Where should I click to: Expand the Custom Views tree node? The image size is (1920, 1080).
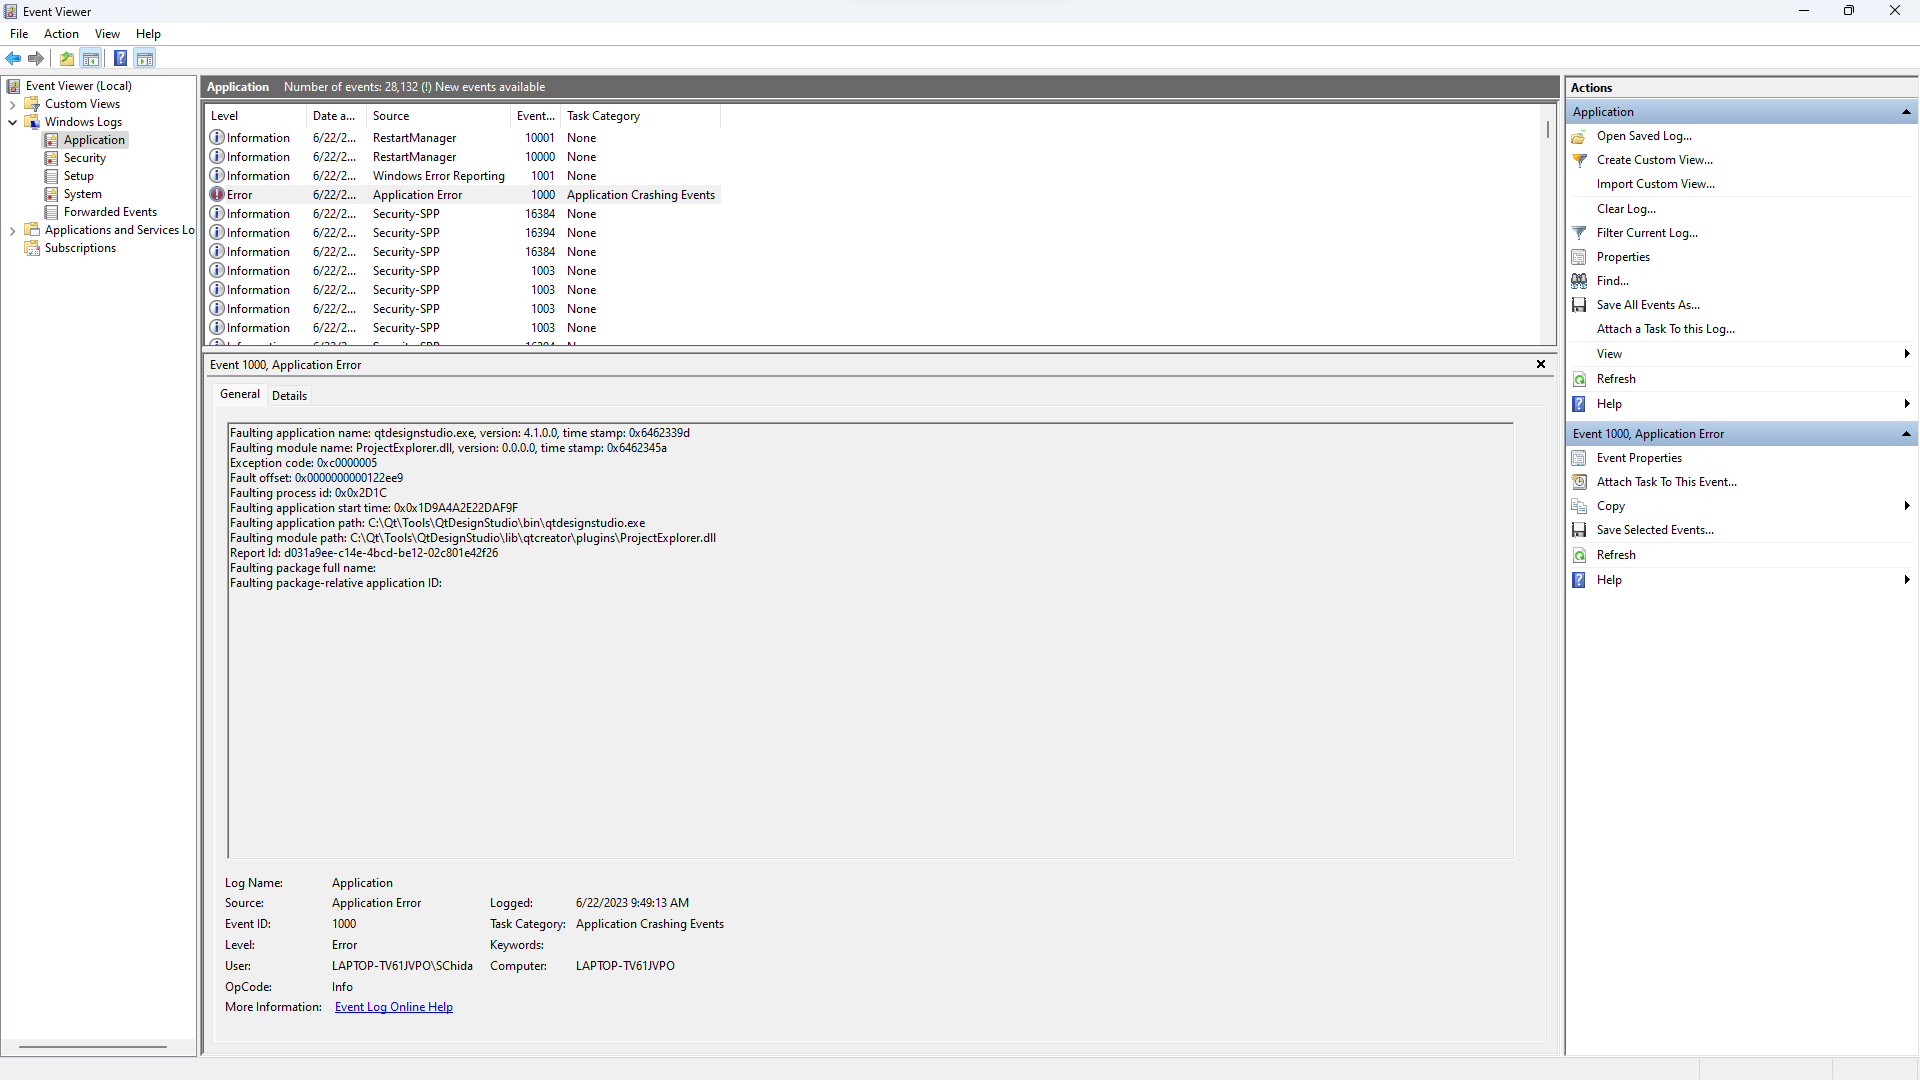[12, 104]
